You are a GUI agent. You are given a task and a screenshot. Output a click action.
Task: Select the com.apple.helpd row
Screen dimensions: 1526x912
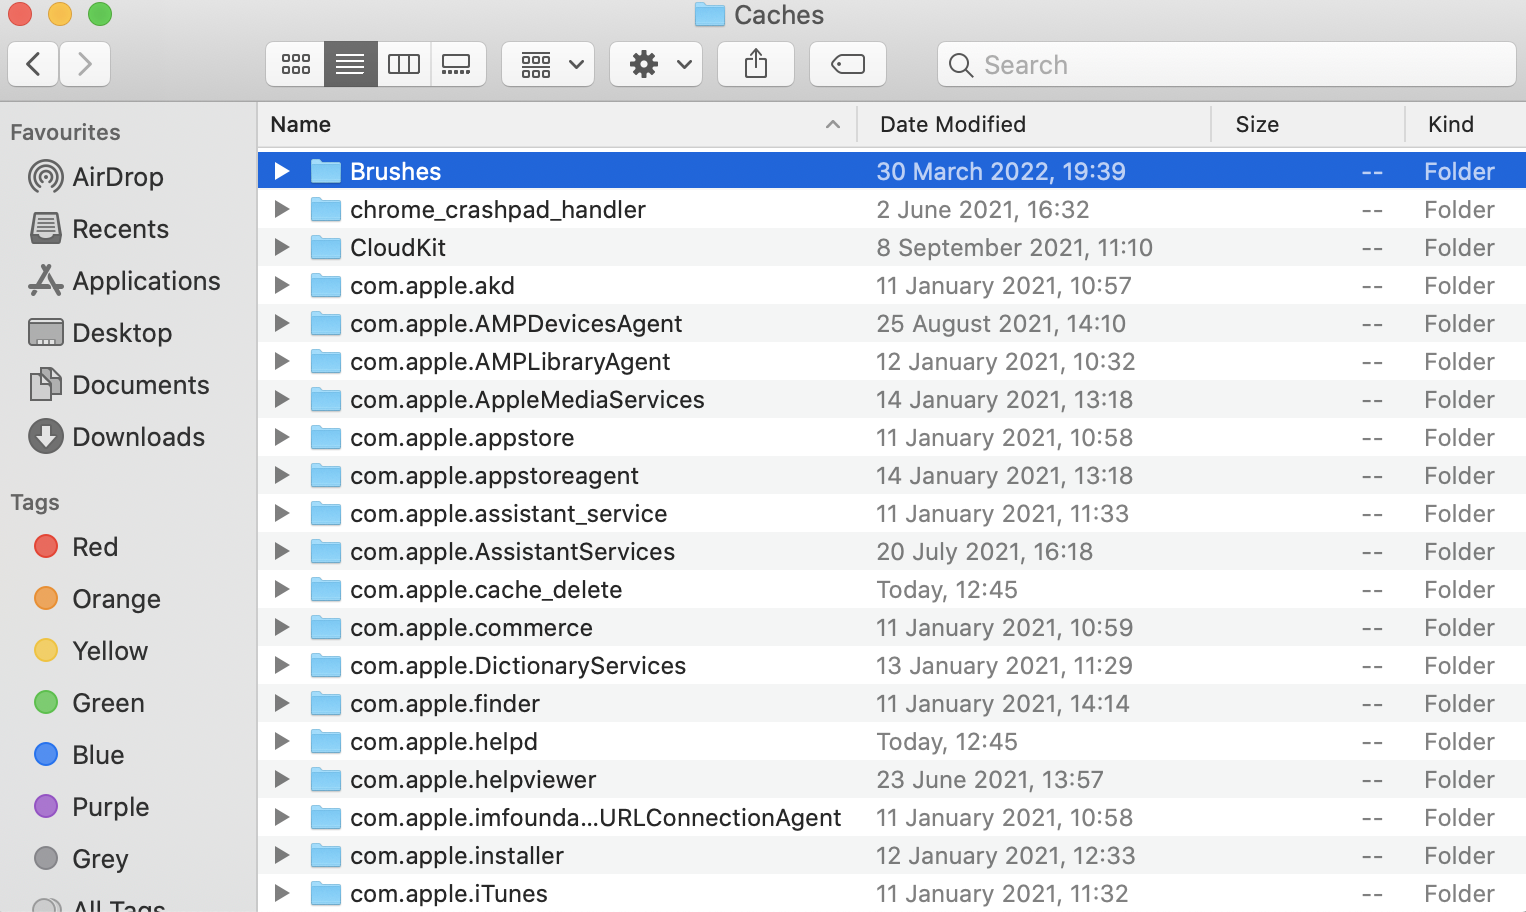(x=892, y=742)
